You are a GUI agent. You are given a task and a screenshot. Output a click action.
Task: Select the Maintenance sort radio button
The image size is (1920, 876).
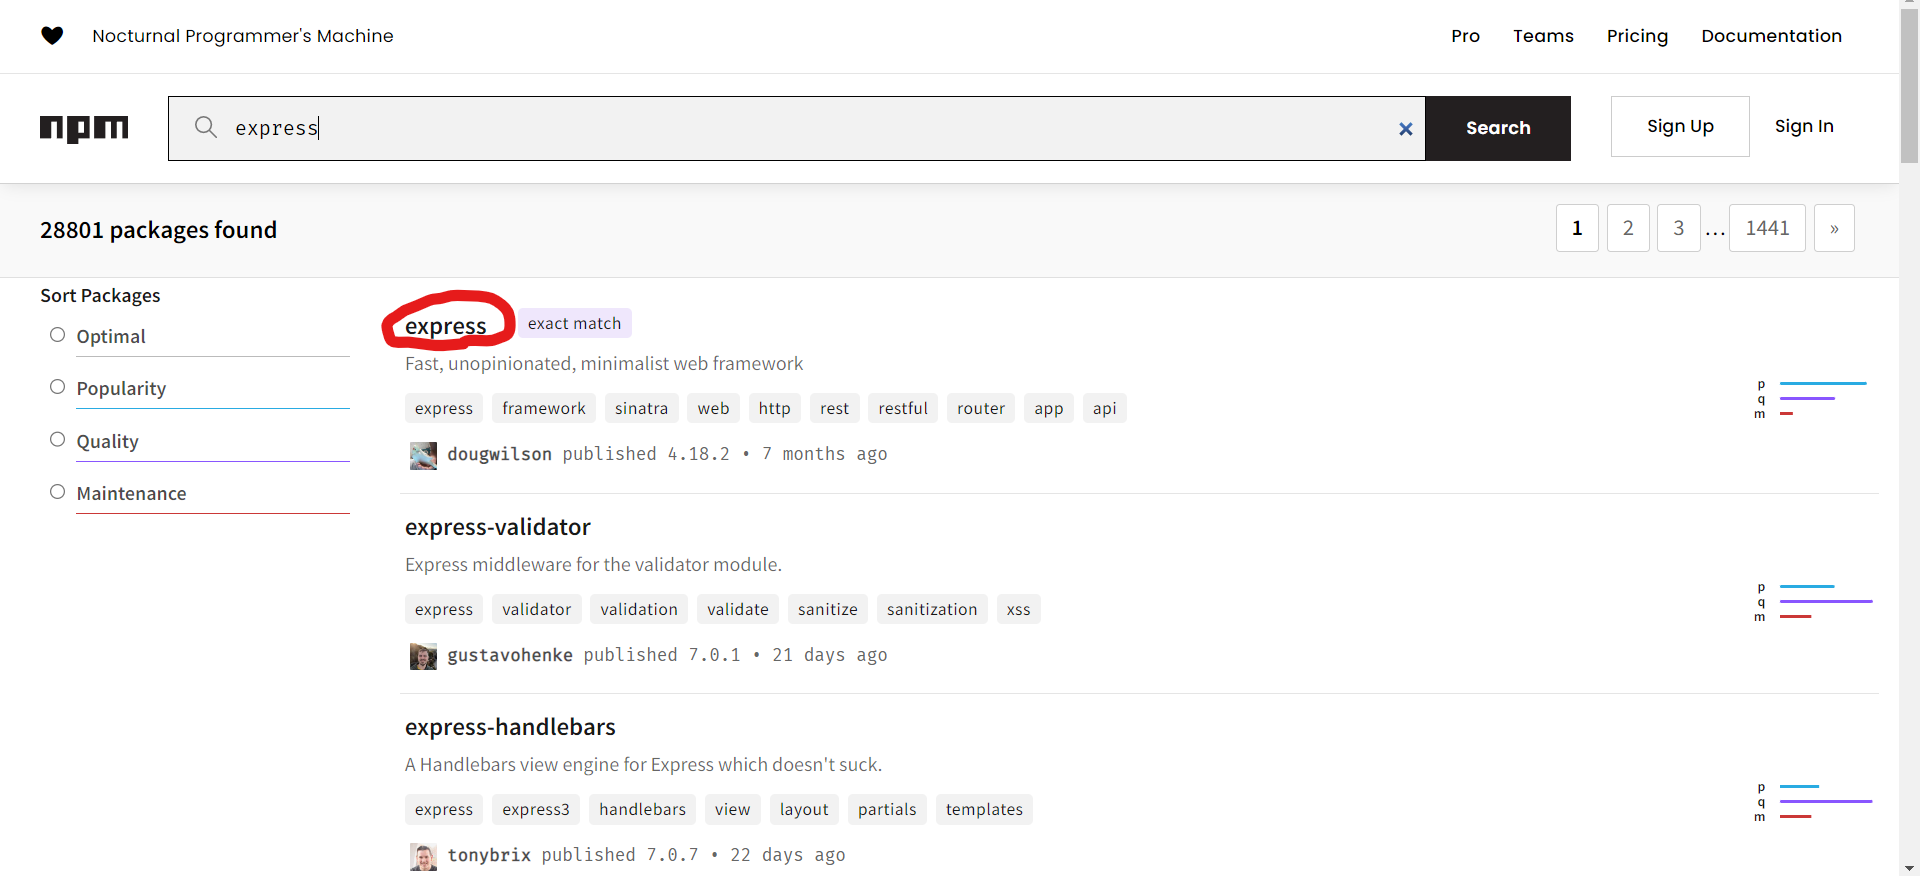coord(57,492)
